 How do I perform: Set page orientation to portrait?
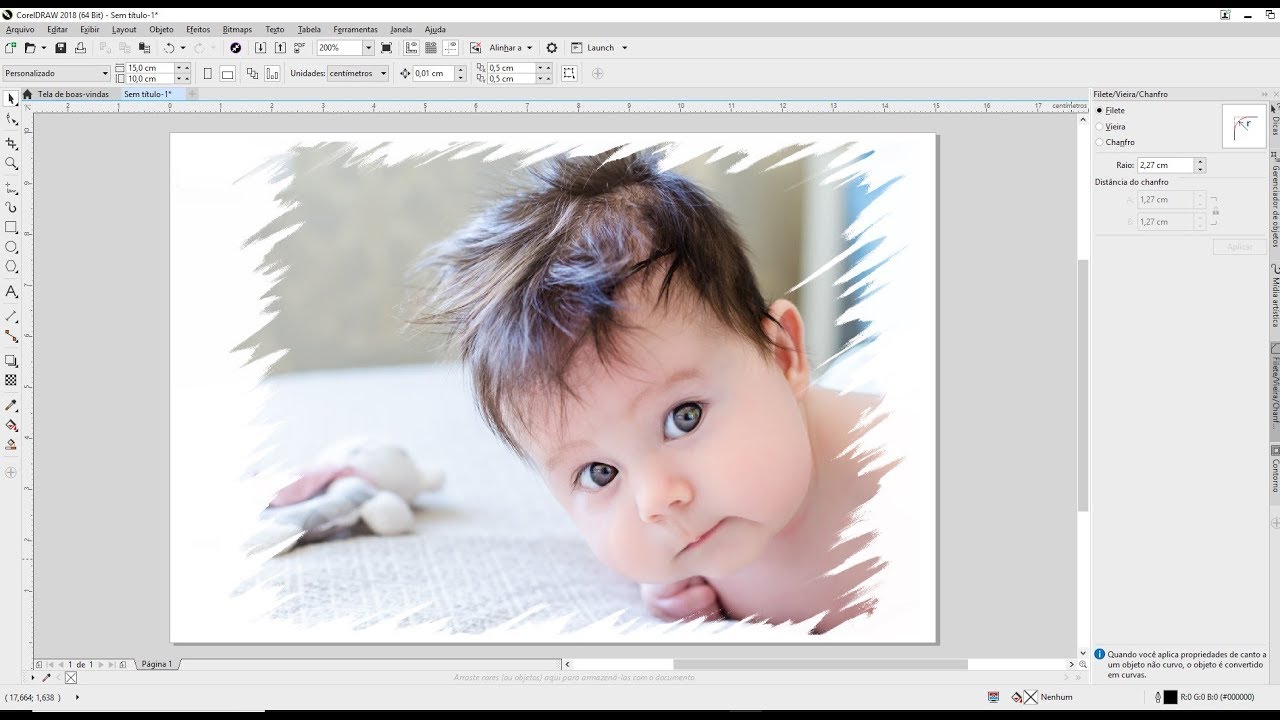coord(208,73)
